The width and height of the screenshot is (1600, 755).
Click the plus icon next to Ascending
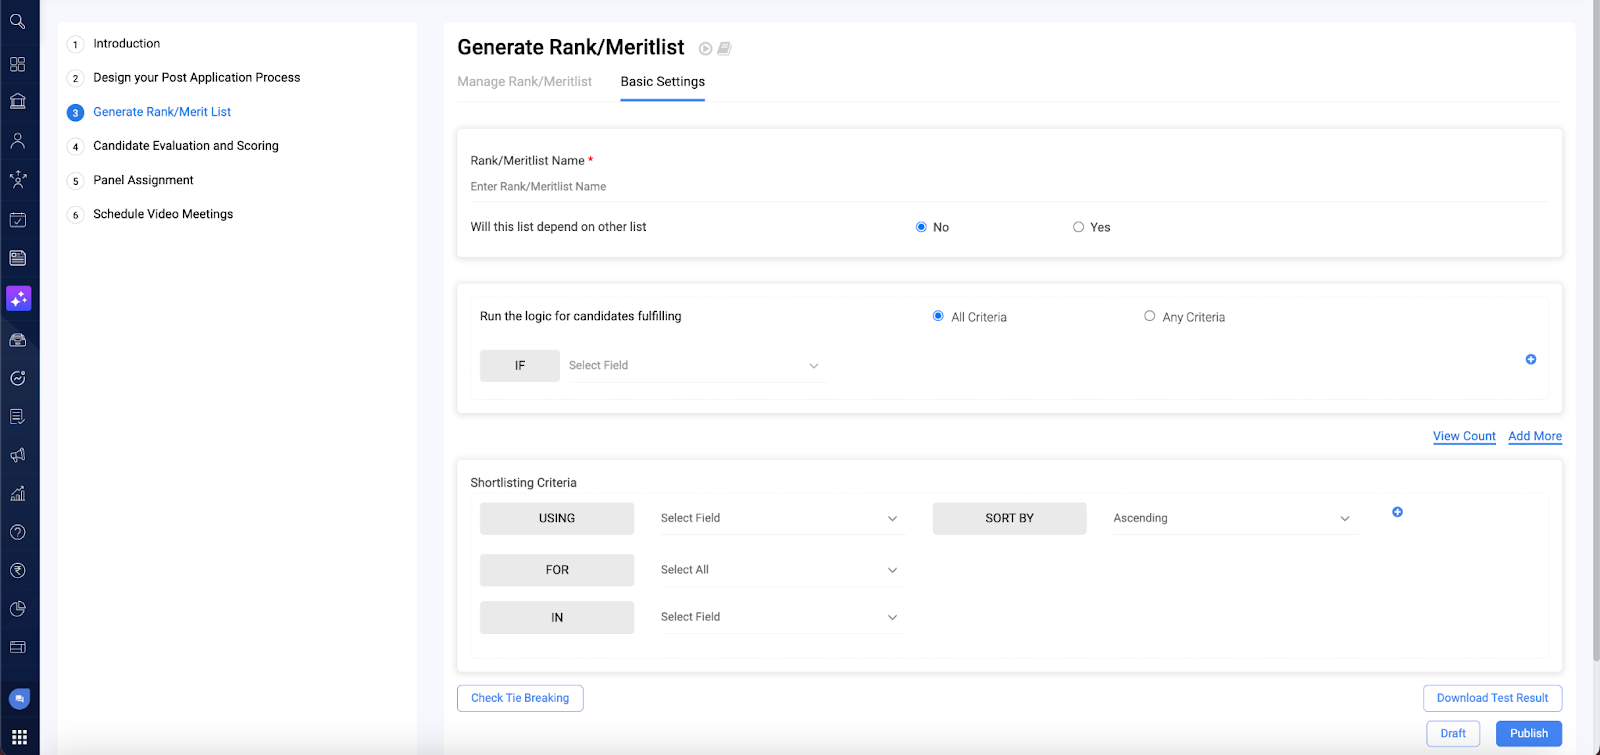1397,512
